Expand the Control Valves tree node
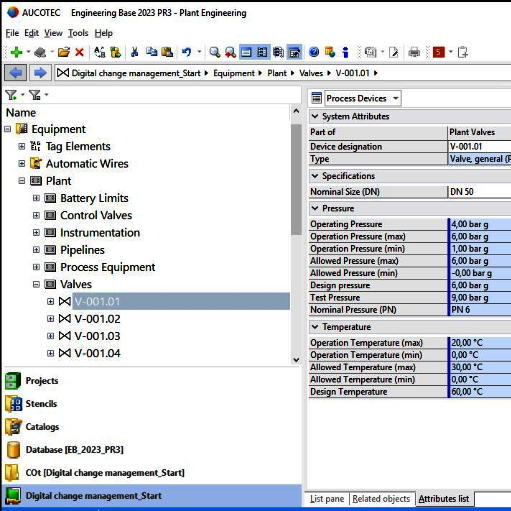This screenshot has height=511, width=511. [x=36, y=215]
